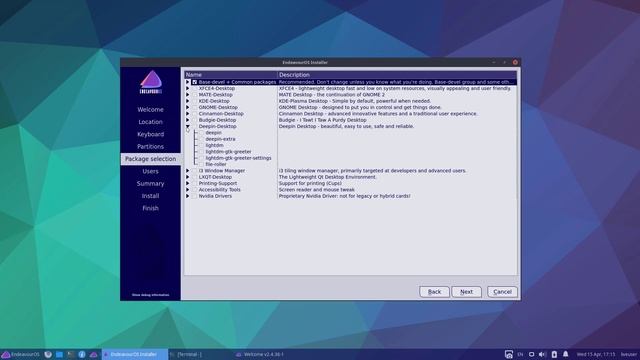This screenshot has height=360, width=640.
Task: Tick the lightdm-gtk-greeter-settings checkbox
Action: point(201,158)
